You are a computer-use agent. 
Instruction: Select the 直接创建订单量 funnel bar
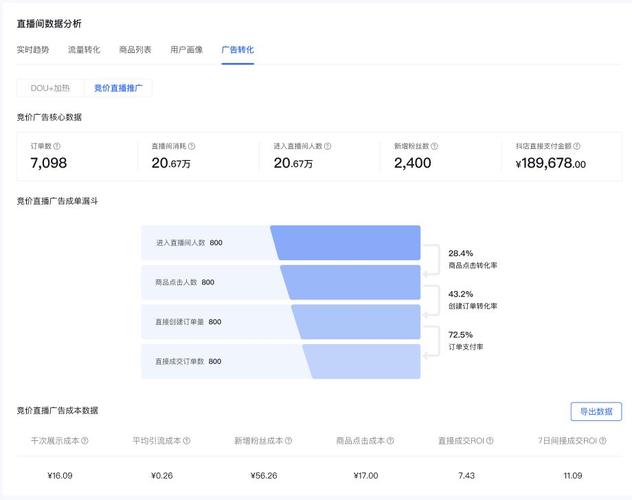281,322
